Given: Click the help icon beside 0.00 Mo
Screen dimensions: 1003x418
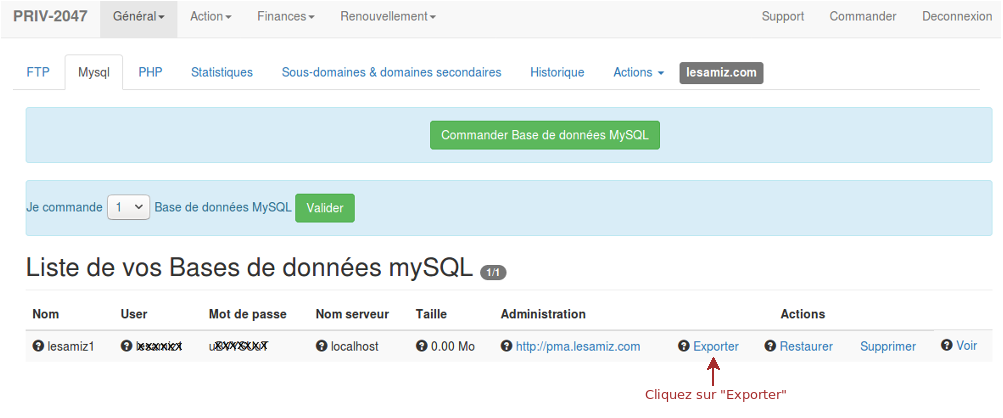Looking at the screenshot, I should coord(421,346).
